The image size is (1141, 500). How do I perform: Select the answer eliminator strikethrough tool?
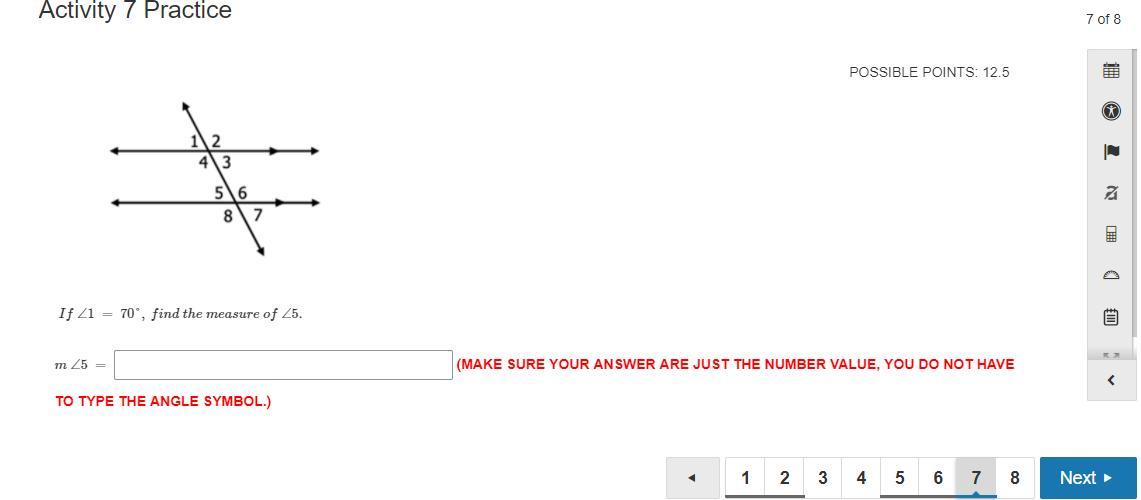click(x=1110, y=194)
